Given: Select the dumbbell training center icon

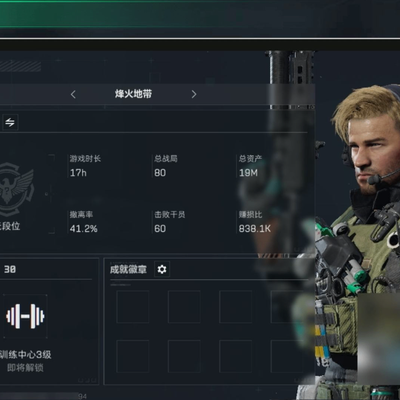Looking at the screenshot, I should [x=25, y=316].
